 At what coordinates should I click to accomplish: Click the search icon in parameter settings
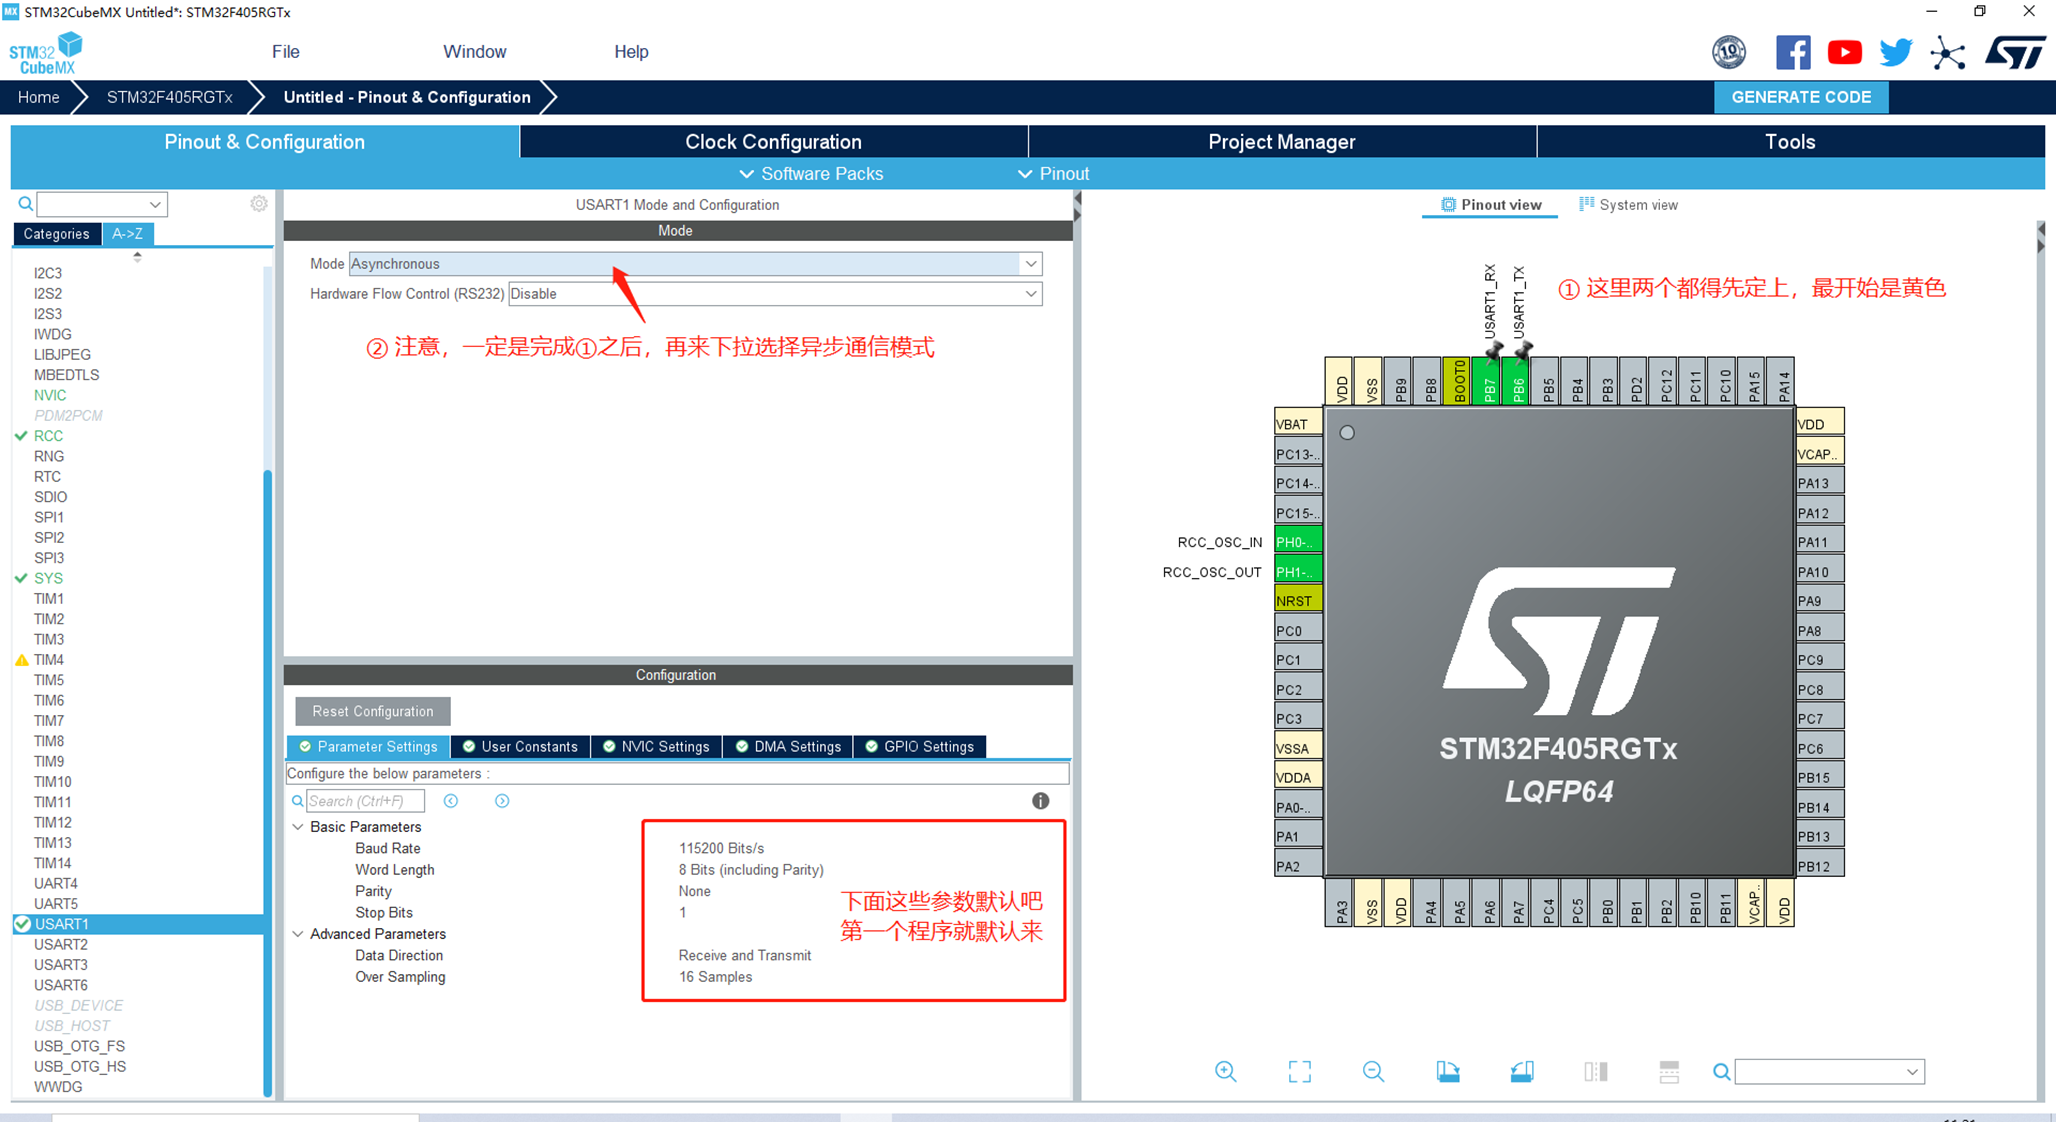point(301,799)
